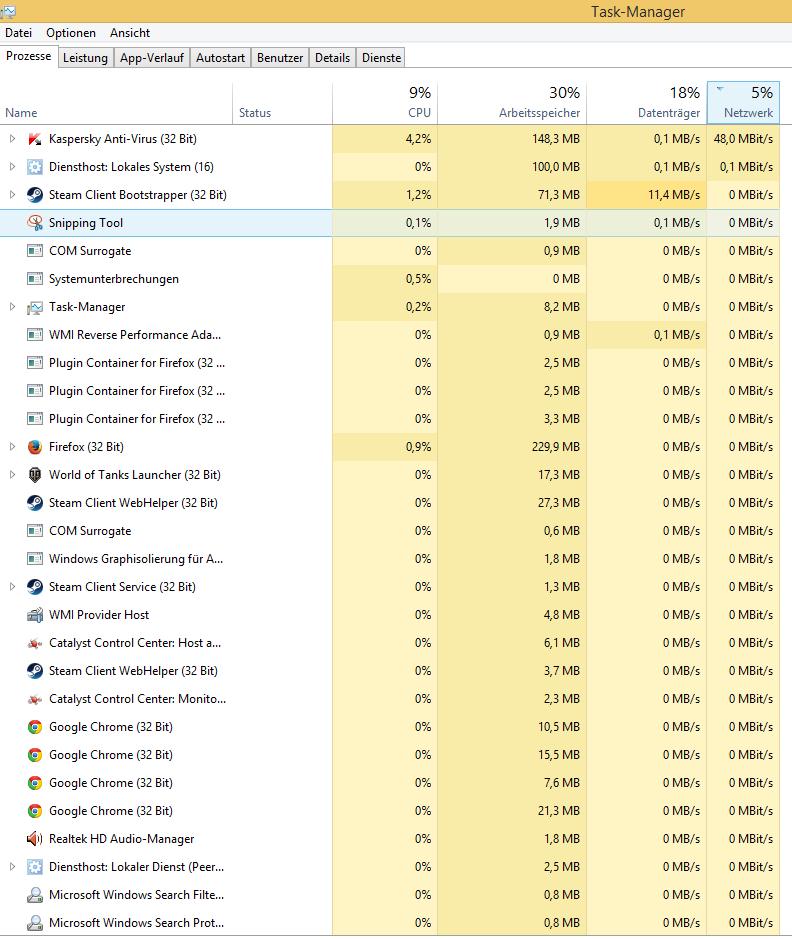Viewport: 792px width, 939px height.
Task: Click the COM Surrogate icon using 0,6 MB
Action: pyautogui.click(x=35, y=531)
